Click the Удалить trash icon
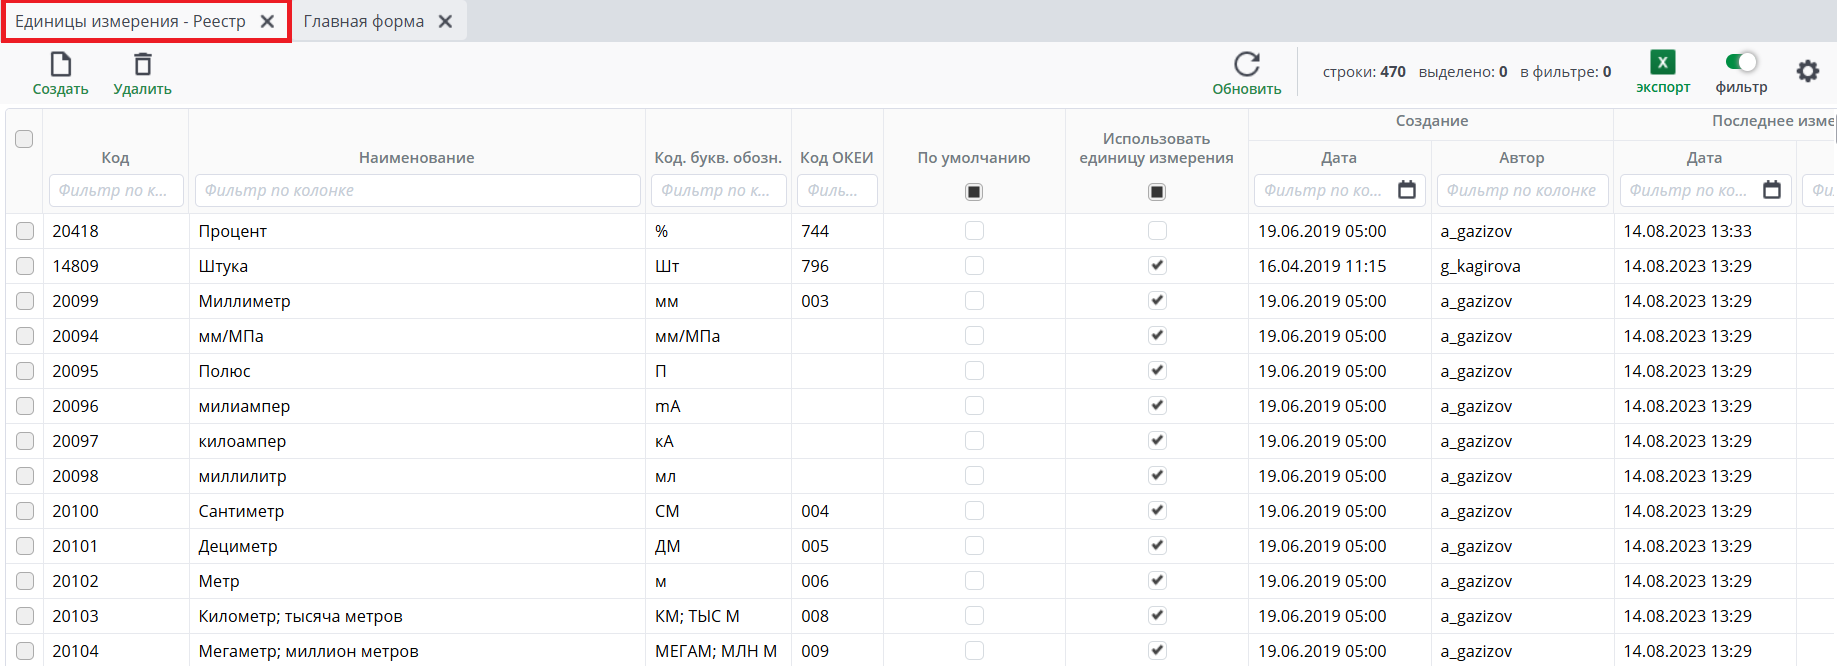Screen dimensions: 1837x666 tap(143, 65)
